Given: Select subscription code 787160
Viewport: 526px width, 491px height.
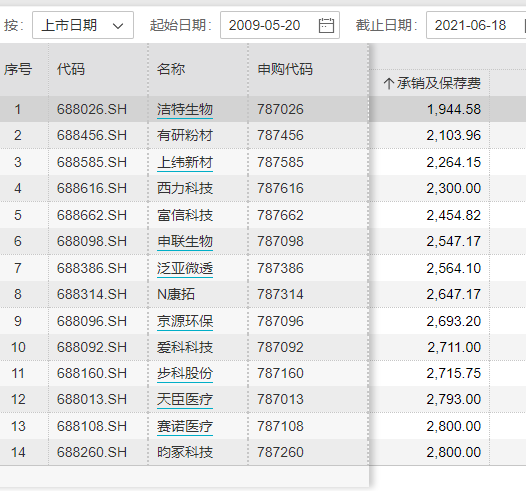Looking at the screenshot, I should [280, 373].
